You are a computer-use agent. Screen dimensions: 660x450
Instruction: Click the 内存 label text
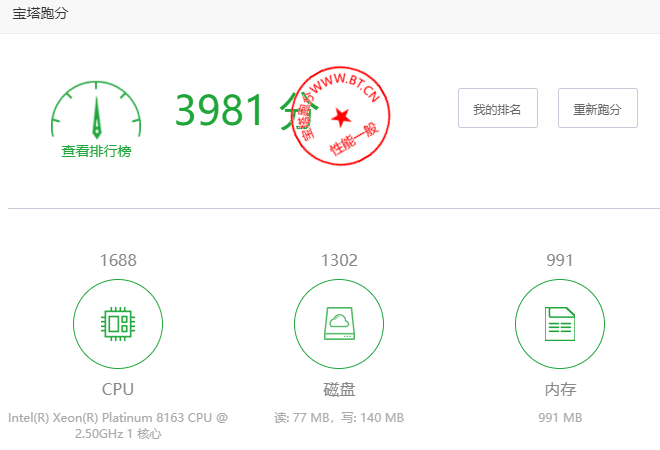(x=560, y=389)
